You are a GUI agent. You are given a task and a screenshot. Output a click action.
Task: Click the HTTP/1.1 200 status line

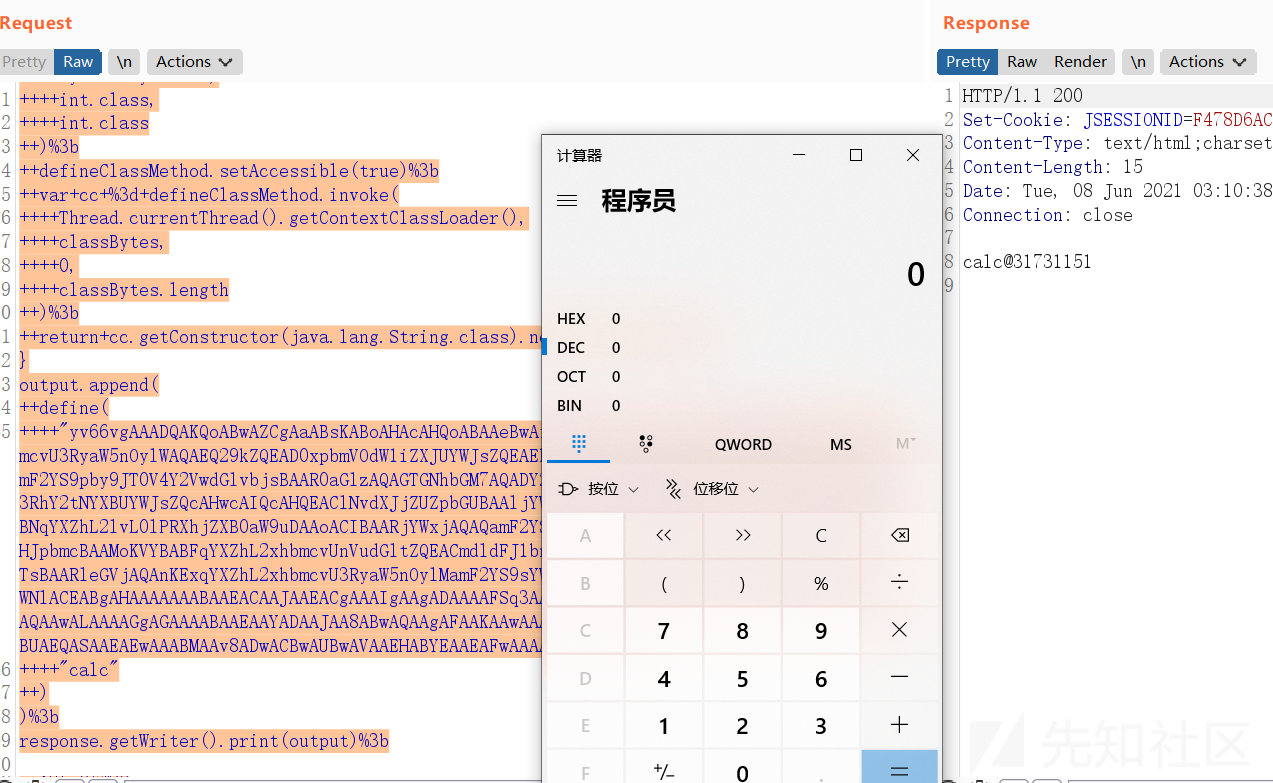pos(1022,96)
